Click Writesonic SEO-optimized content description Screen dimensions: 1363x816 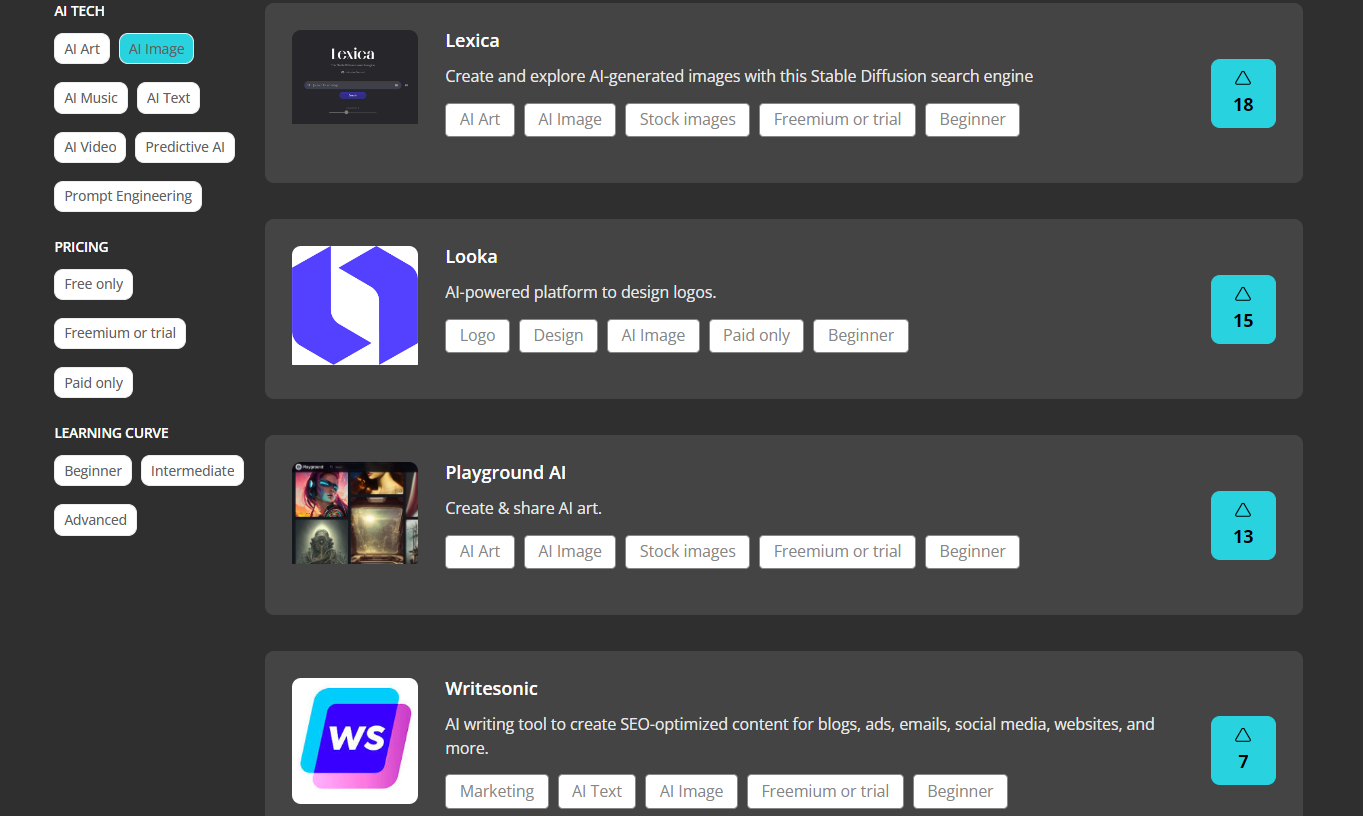800,736
